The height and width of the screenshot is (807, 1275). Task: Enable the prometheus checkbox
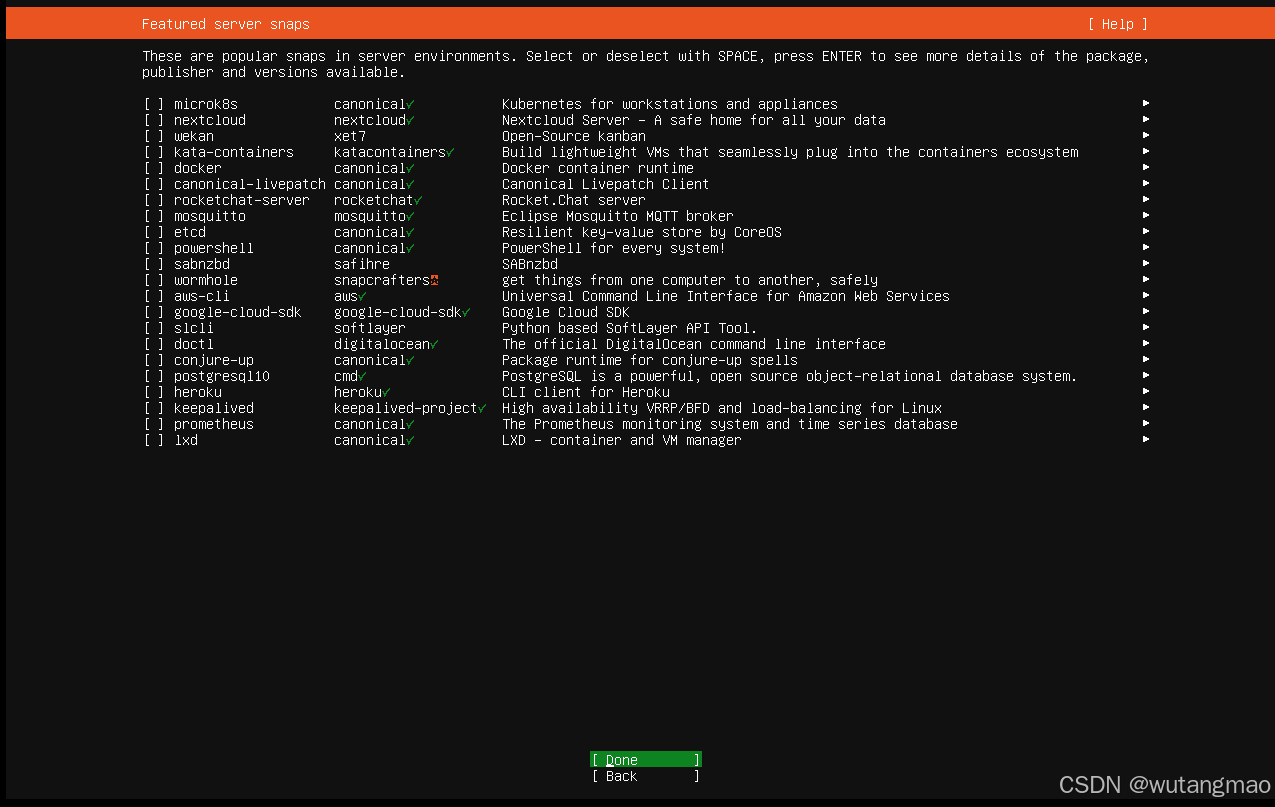153,424
